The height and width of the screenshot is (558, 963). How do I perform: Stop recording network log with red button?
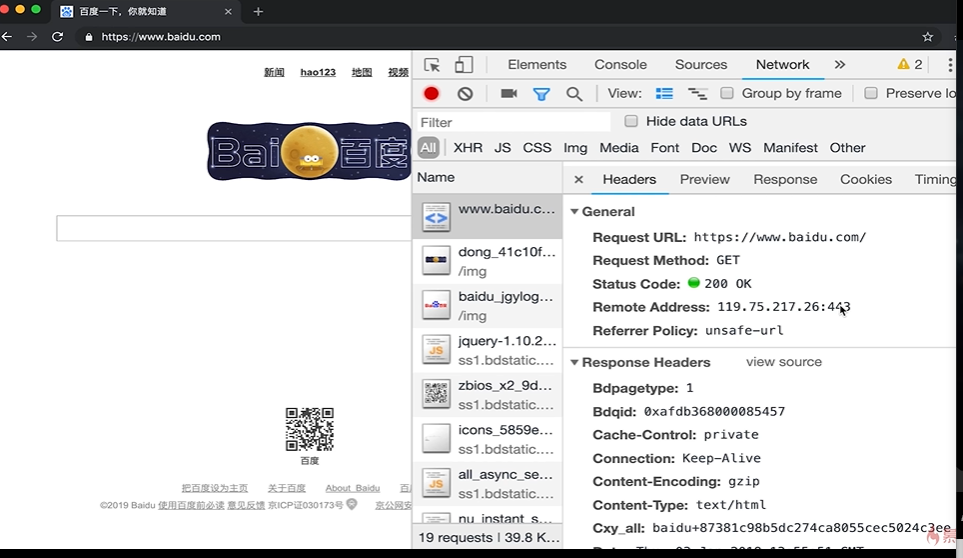(431, 93)
